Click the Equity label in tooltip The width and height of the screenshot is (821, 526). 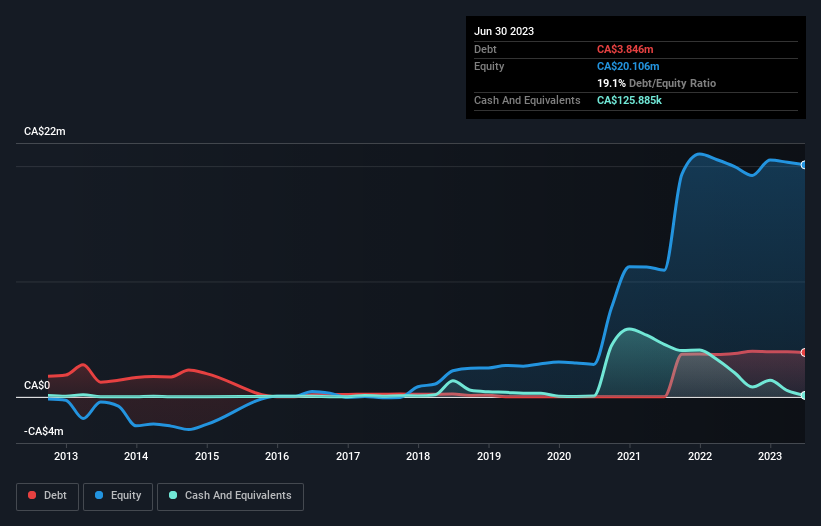[x=489, y=66]
